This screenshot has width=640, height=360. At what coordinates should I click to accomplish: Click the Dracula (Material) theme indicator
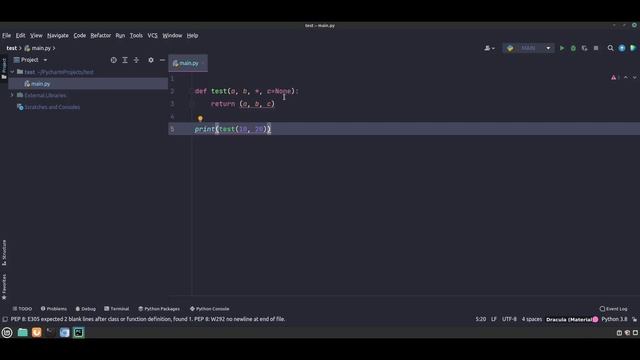point(572,319)
